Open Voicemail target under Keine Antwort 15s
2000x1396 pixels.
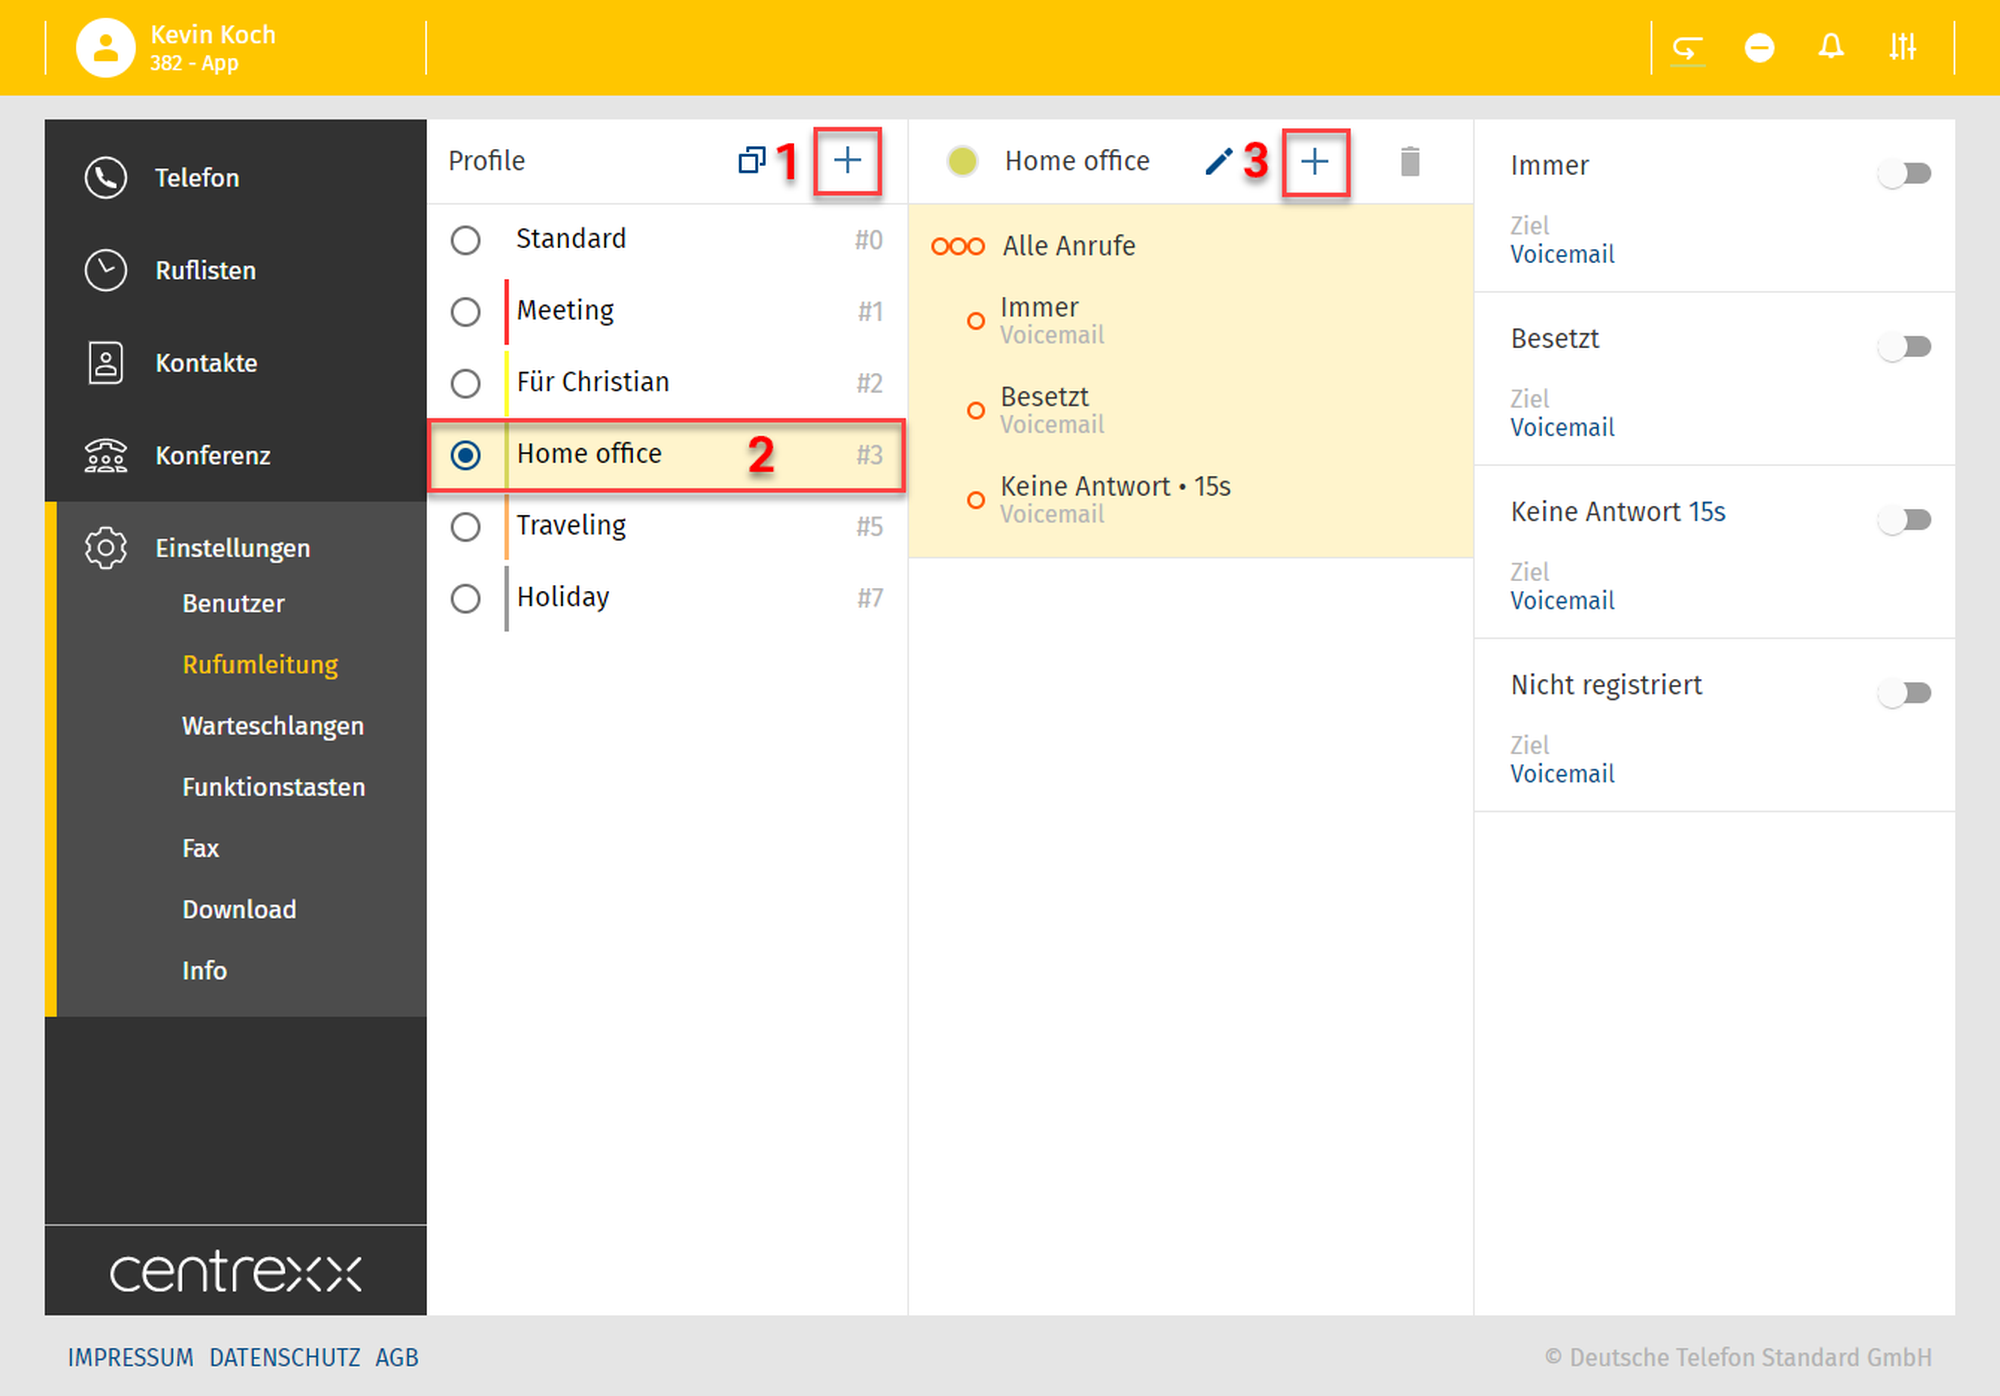click(x=1561, y=601)
